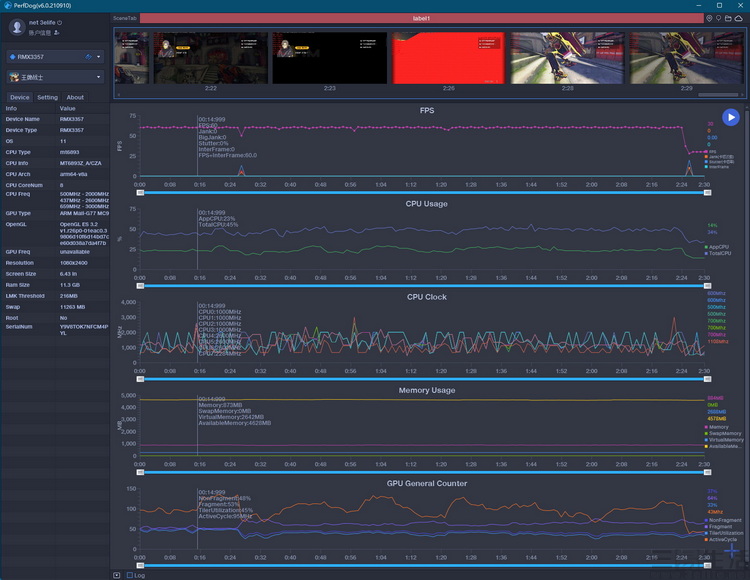Click the small panel icon next to Log

pyautogui.click(x=117, y=575)
